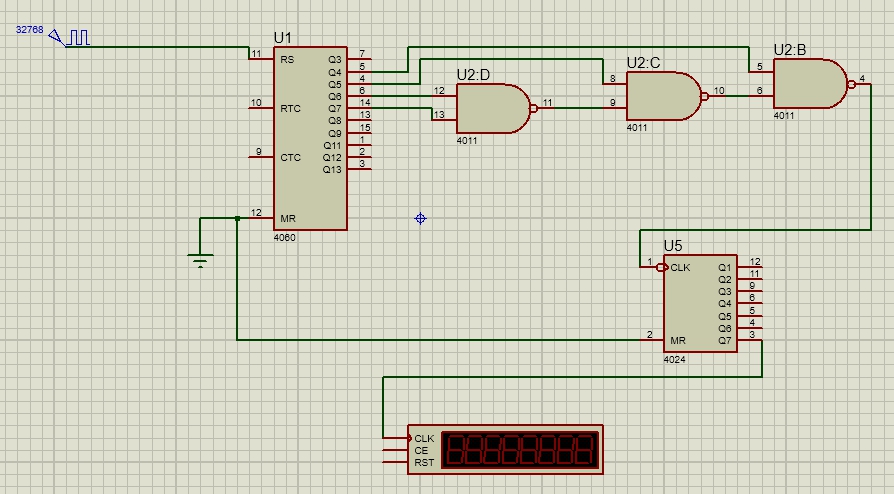Select the U2:D NAND gate

point(490,108)
